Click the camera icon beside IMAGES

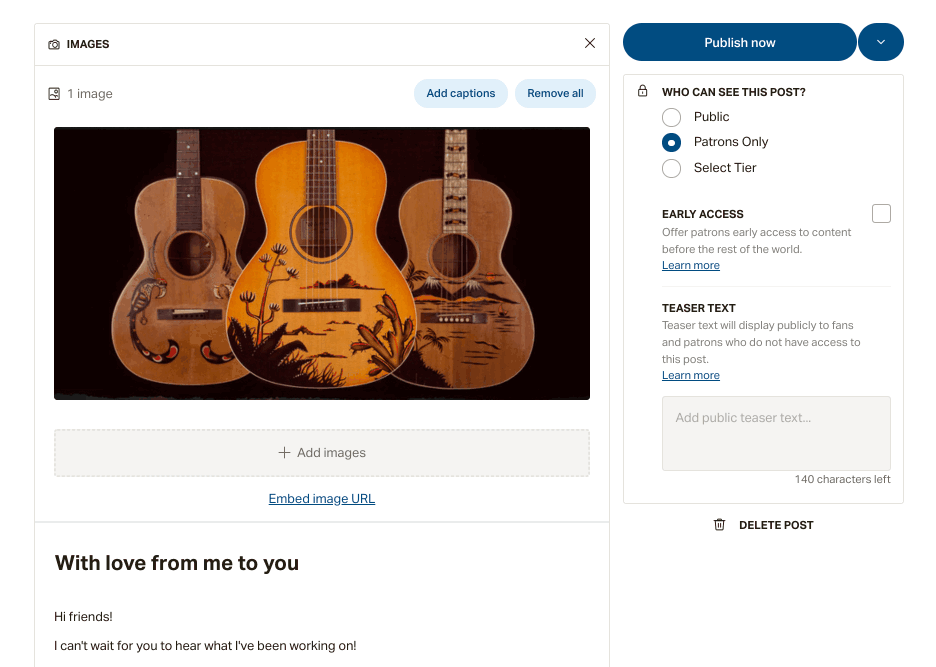coord(54,44)
